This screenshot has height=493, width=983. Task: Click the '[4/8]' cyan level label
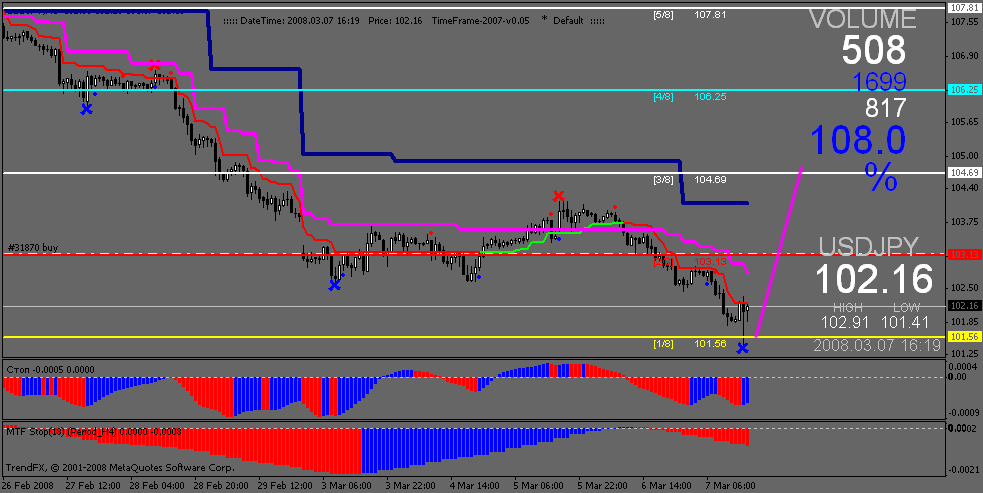tap(663, 97)
